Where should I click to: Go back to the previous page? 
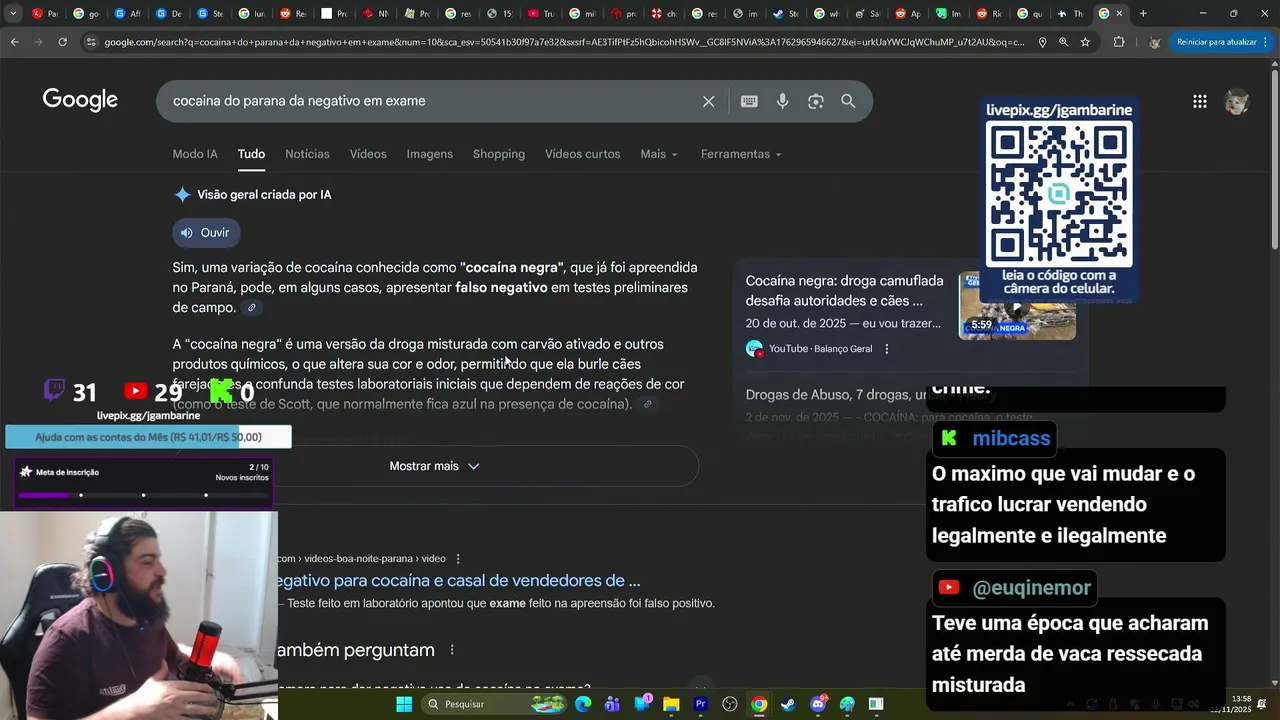(14, 42)
